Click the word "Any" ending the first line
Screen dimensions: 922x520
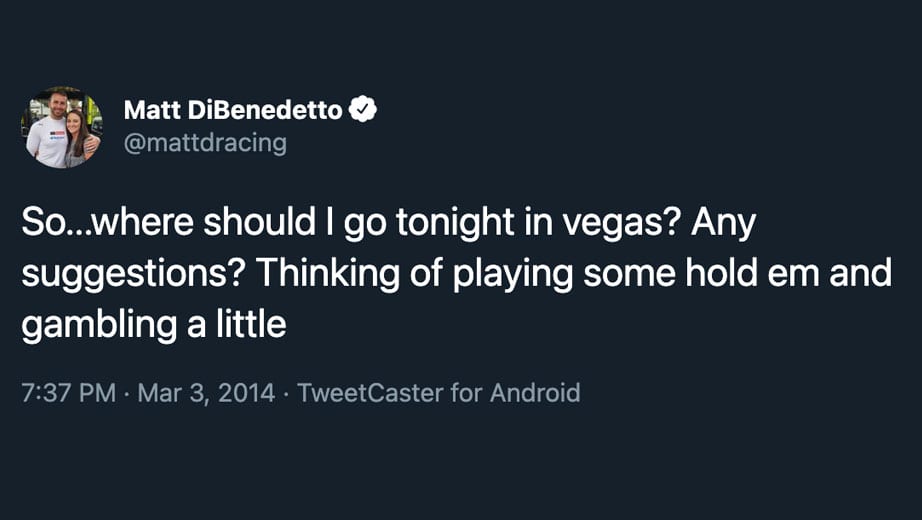(x=724, y=226)
